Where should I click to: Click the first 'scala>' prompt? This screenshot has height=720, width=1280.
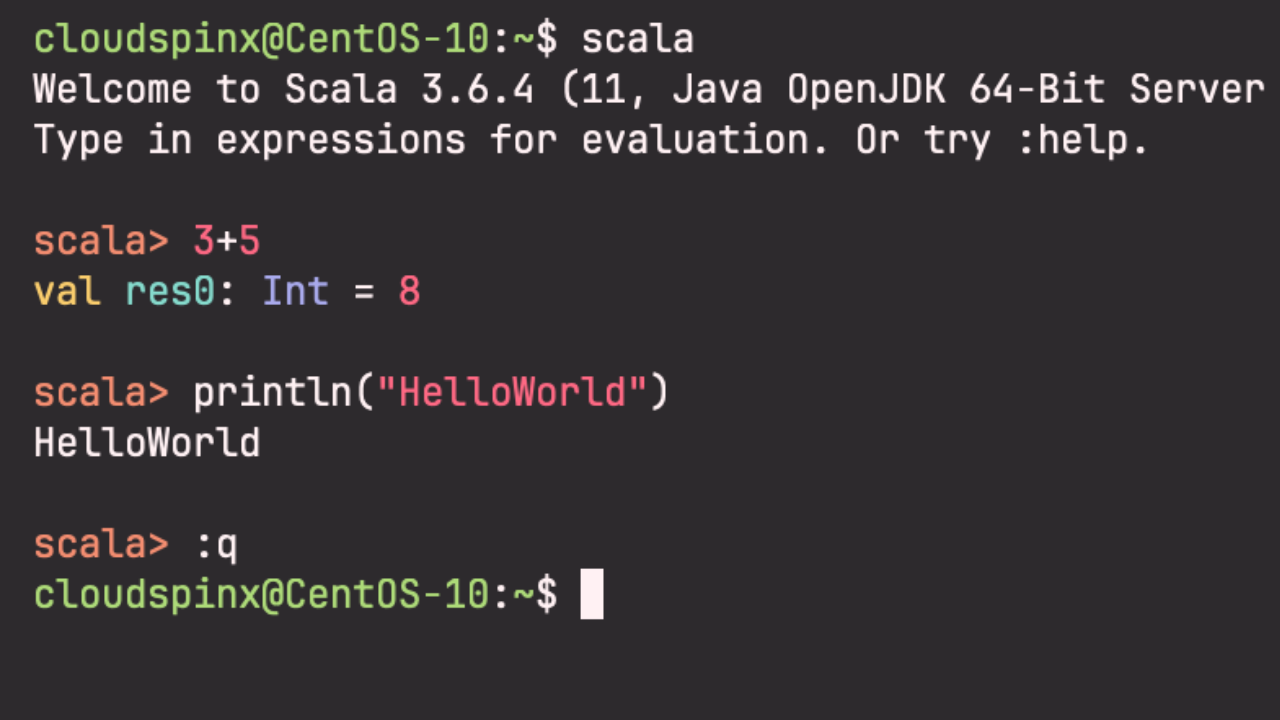click(x=102, y=241)
